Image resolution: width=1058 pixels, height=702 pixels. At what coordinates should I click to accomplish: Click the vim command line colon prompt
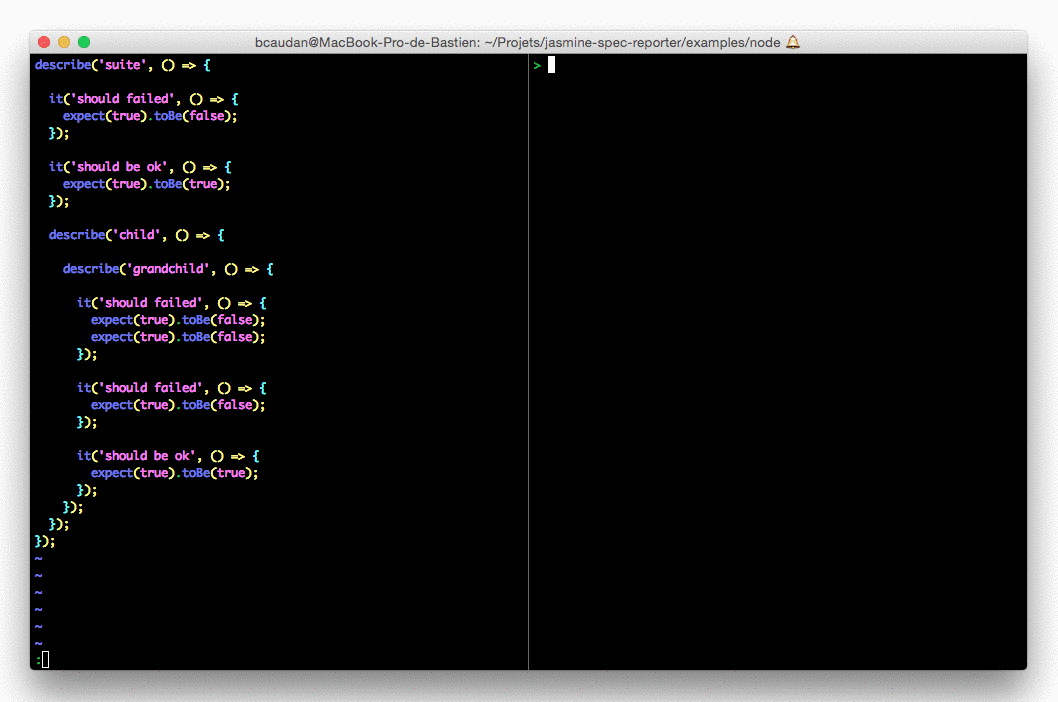(x=38, y=659)
